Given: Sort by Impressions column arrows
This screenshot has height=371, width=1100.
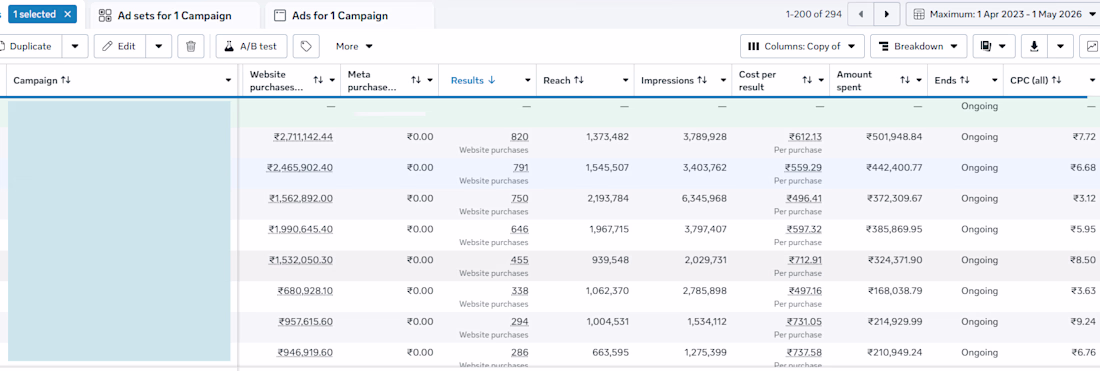Looking at the screenshot, I should tap(702, 81).
